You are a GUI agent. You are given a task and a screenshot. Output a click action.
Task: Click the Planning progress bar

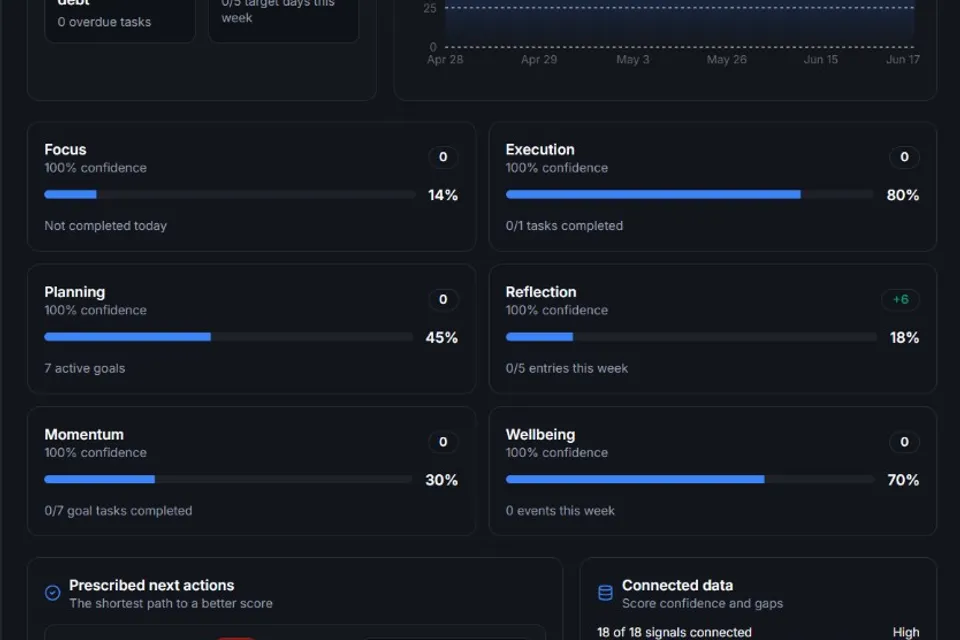click(x=229, y=337)
